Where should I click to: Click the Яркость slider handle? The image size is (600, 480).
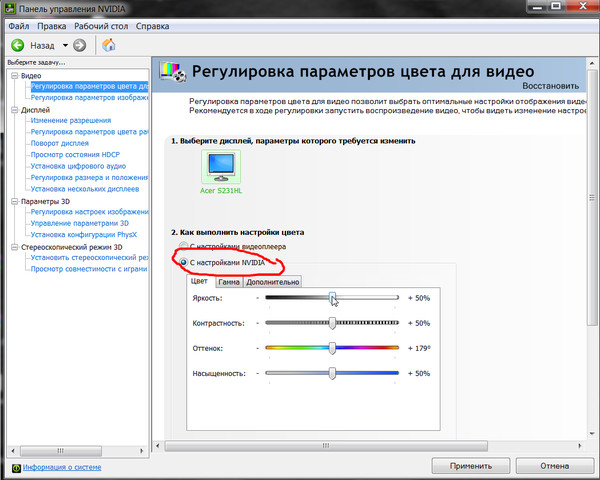[x=333, y=297]
